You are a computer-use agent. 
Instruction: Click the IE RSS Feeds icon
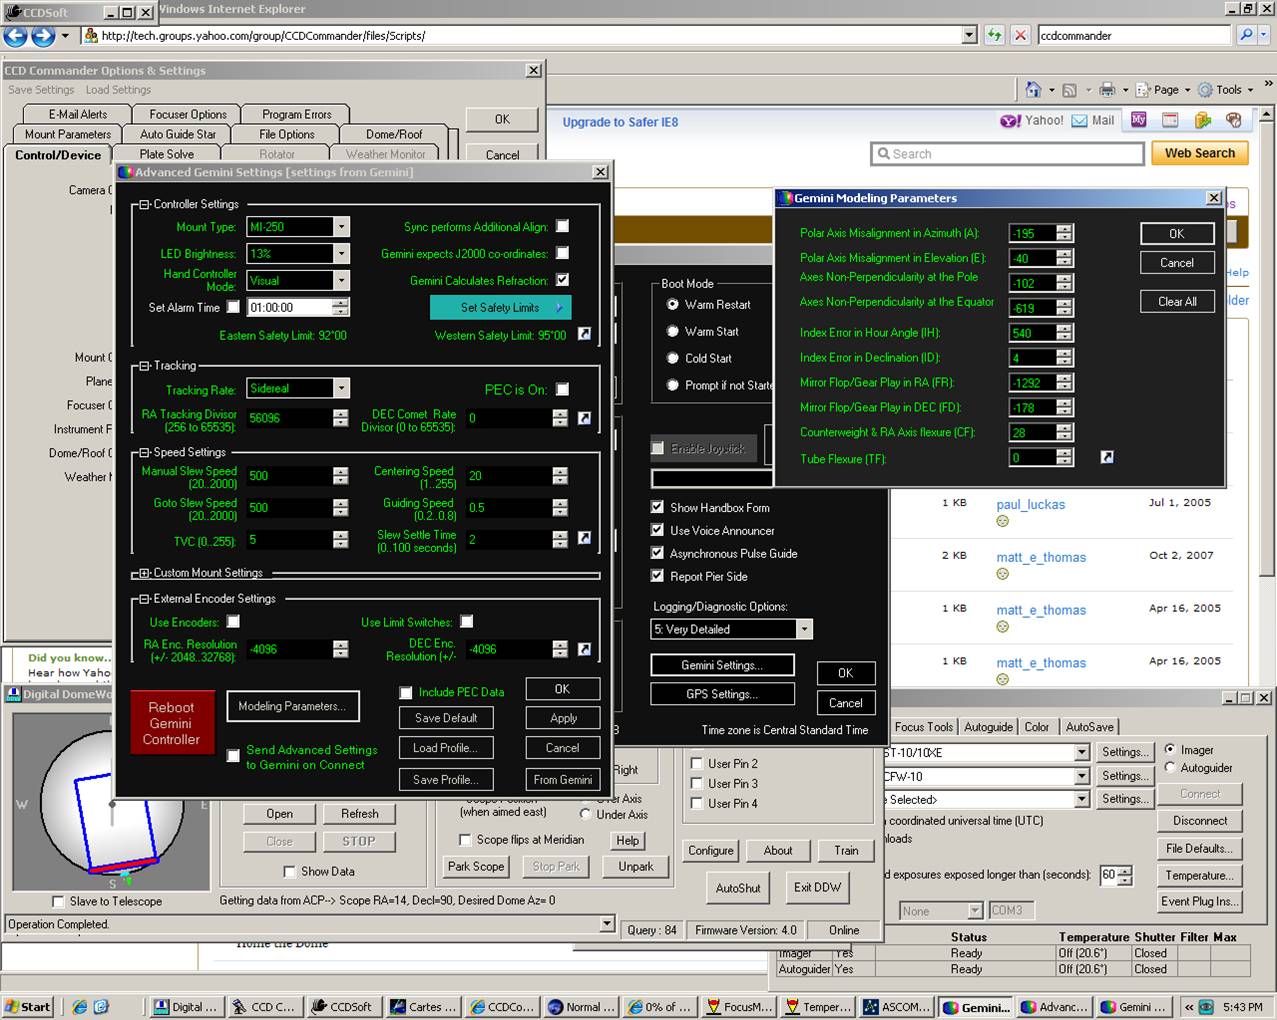pyautogui.click(x=1069, y=90)
